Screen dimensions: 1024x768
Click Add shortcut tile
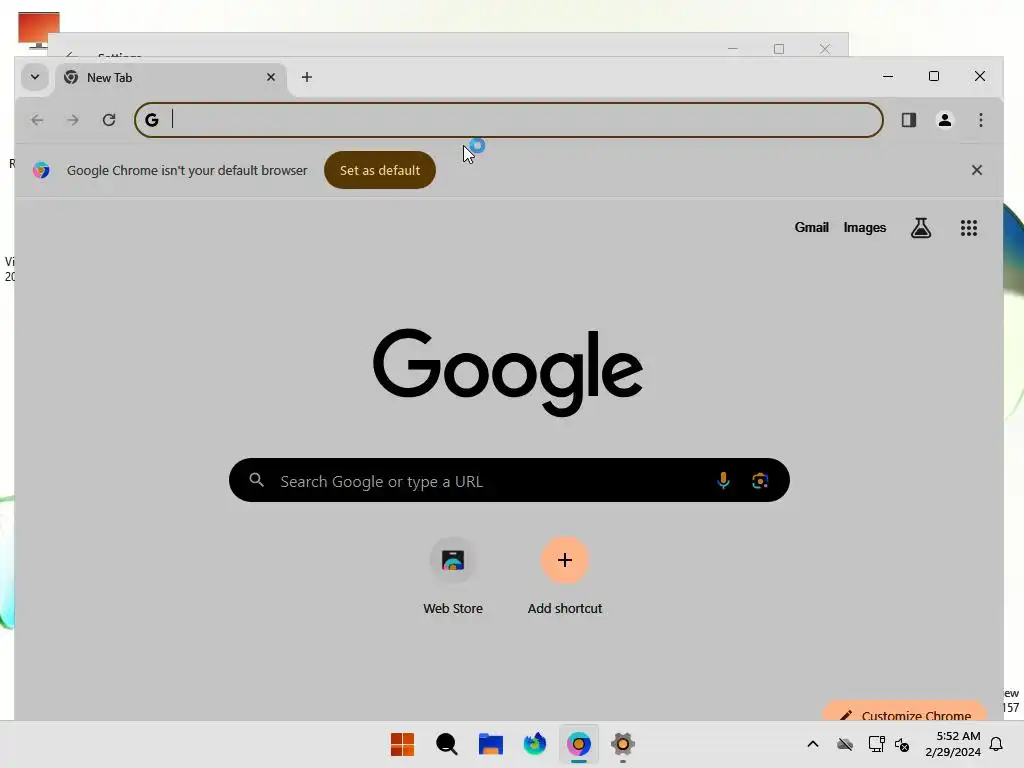pyautogui.click(x=565, y=575)
